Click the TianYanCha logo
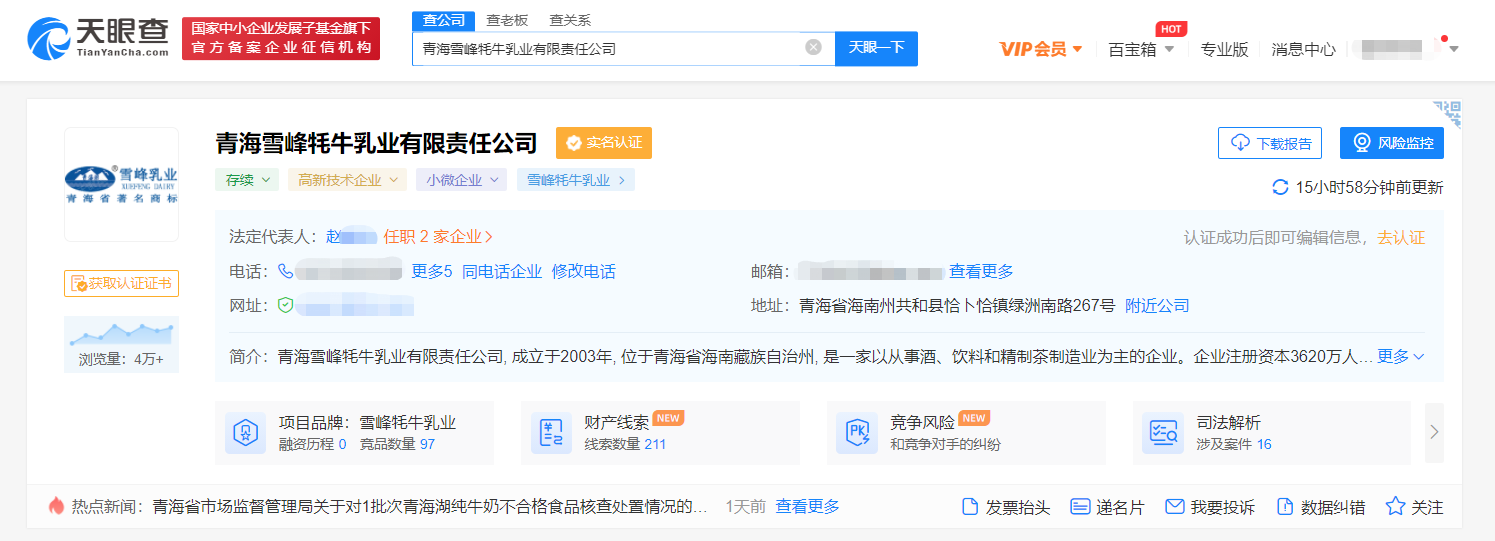The height and width of the screenshot is (541, 1495). 98,38
